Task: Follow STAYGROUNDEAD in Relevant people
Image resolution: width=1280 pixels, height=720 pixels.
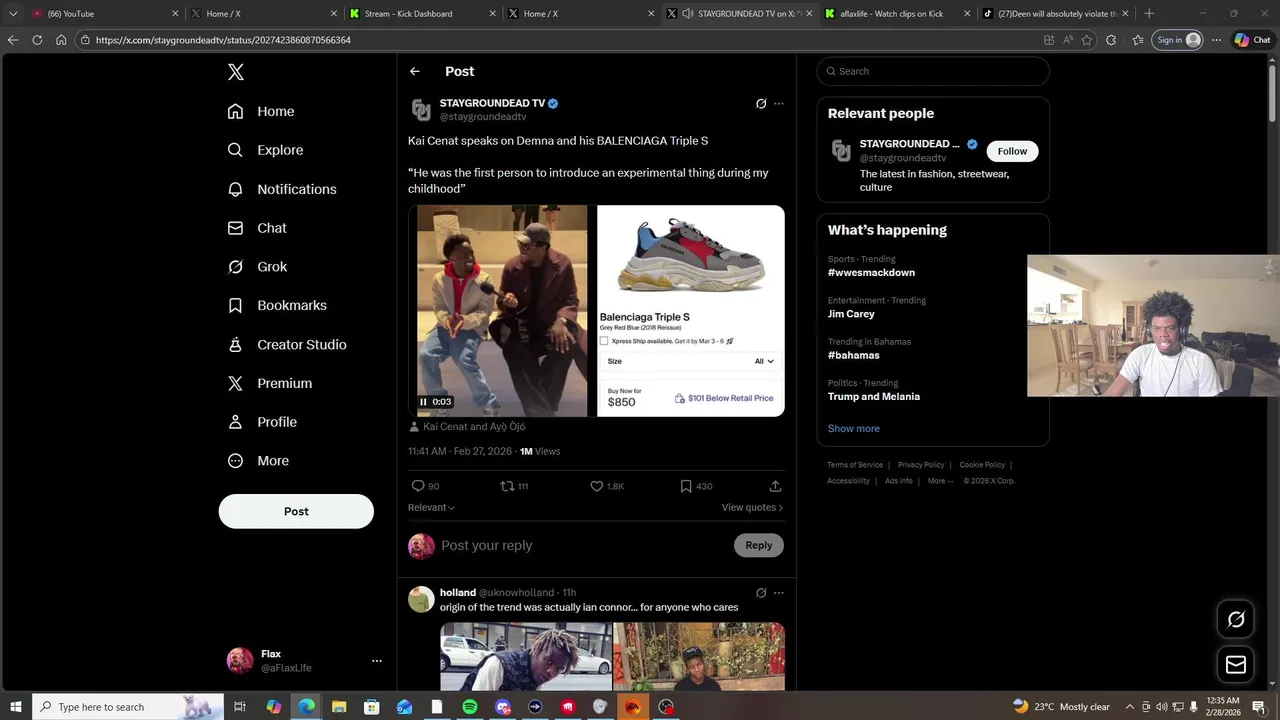Action: [x=1012, y=151]
